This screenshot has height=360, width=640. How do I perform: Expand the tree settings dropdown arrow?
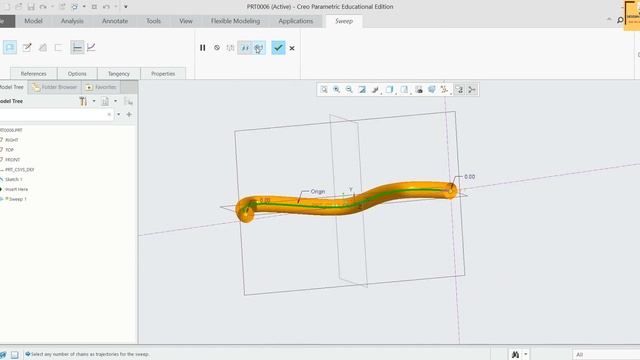[x=94, y=101]
